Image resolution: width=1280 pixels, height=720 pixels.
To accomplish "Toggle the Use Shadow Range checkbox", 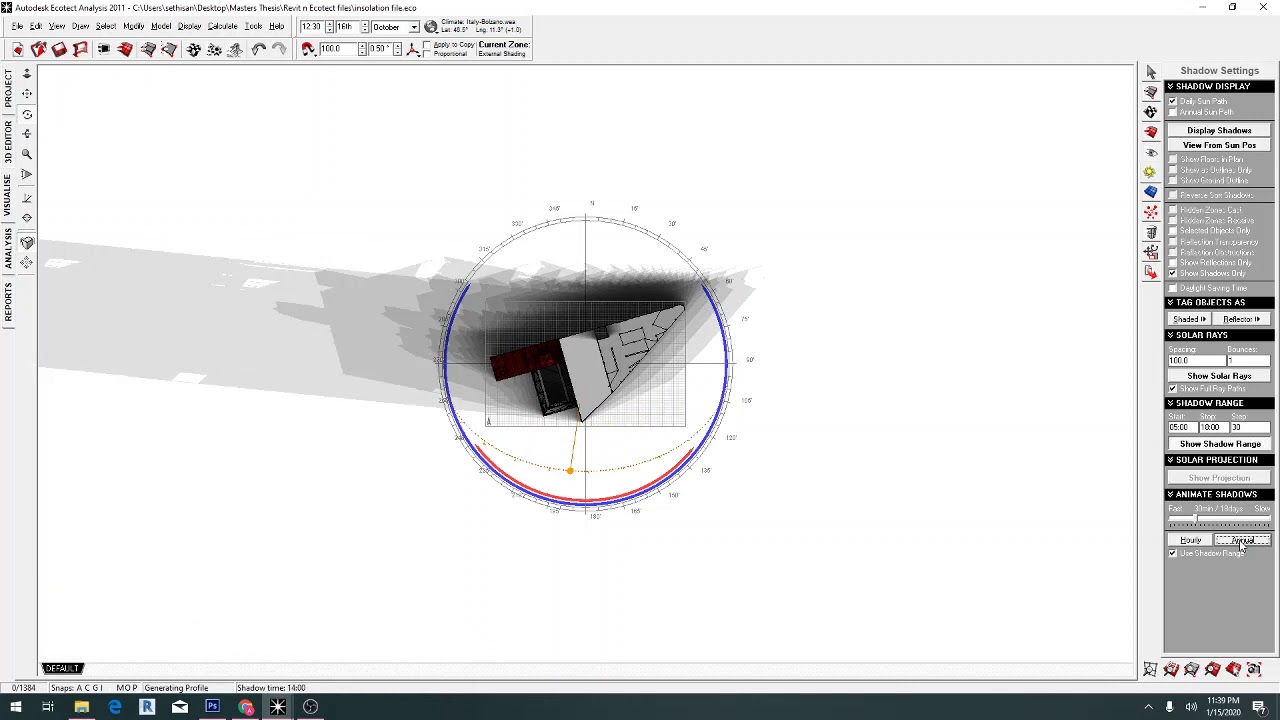I will tap(1173, 553).
